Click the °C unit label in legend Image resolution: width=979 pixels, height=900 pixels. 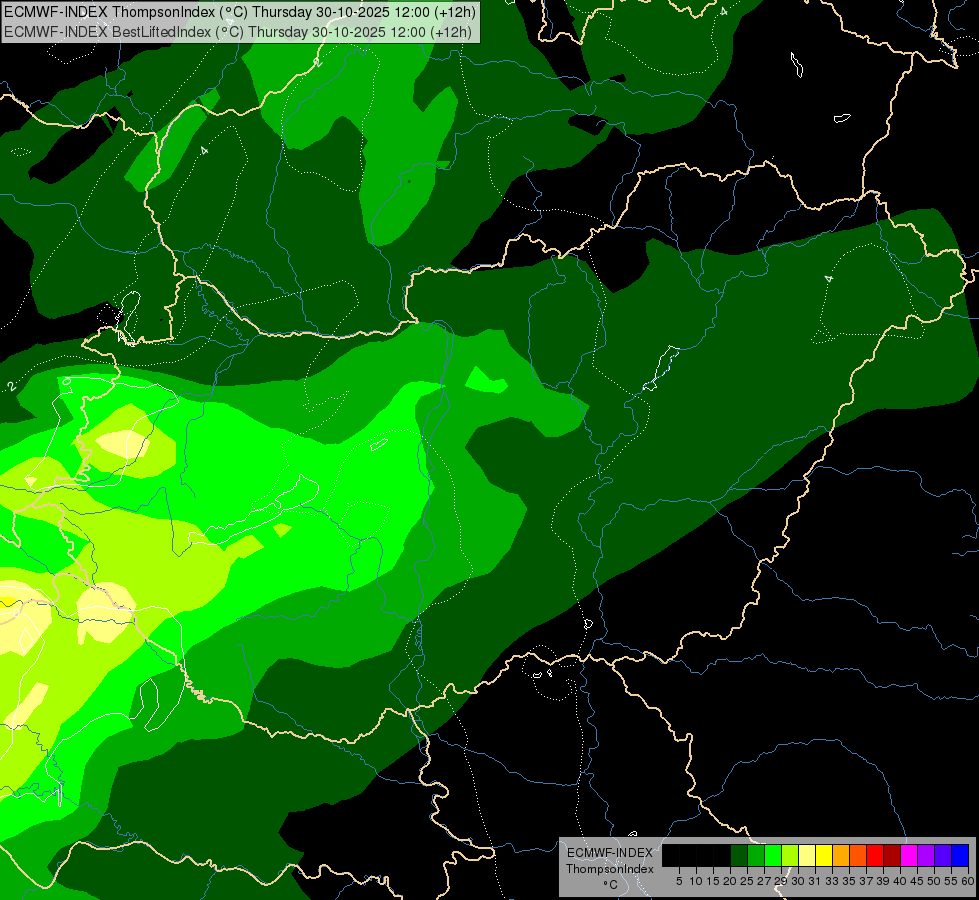(611, 885)
